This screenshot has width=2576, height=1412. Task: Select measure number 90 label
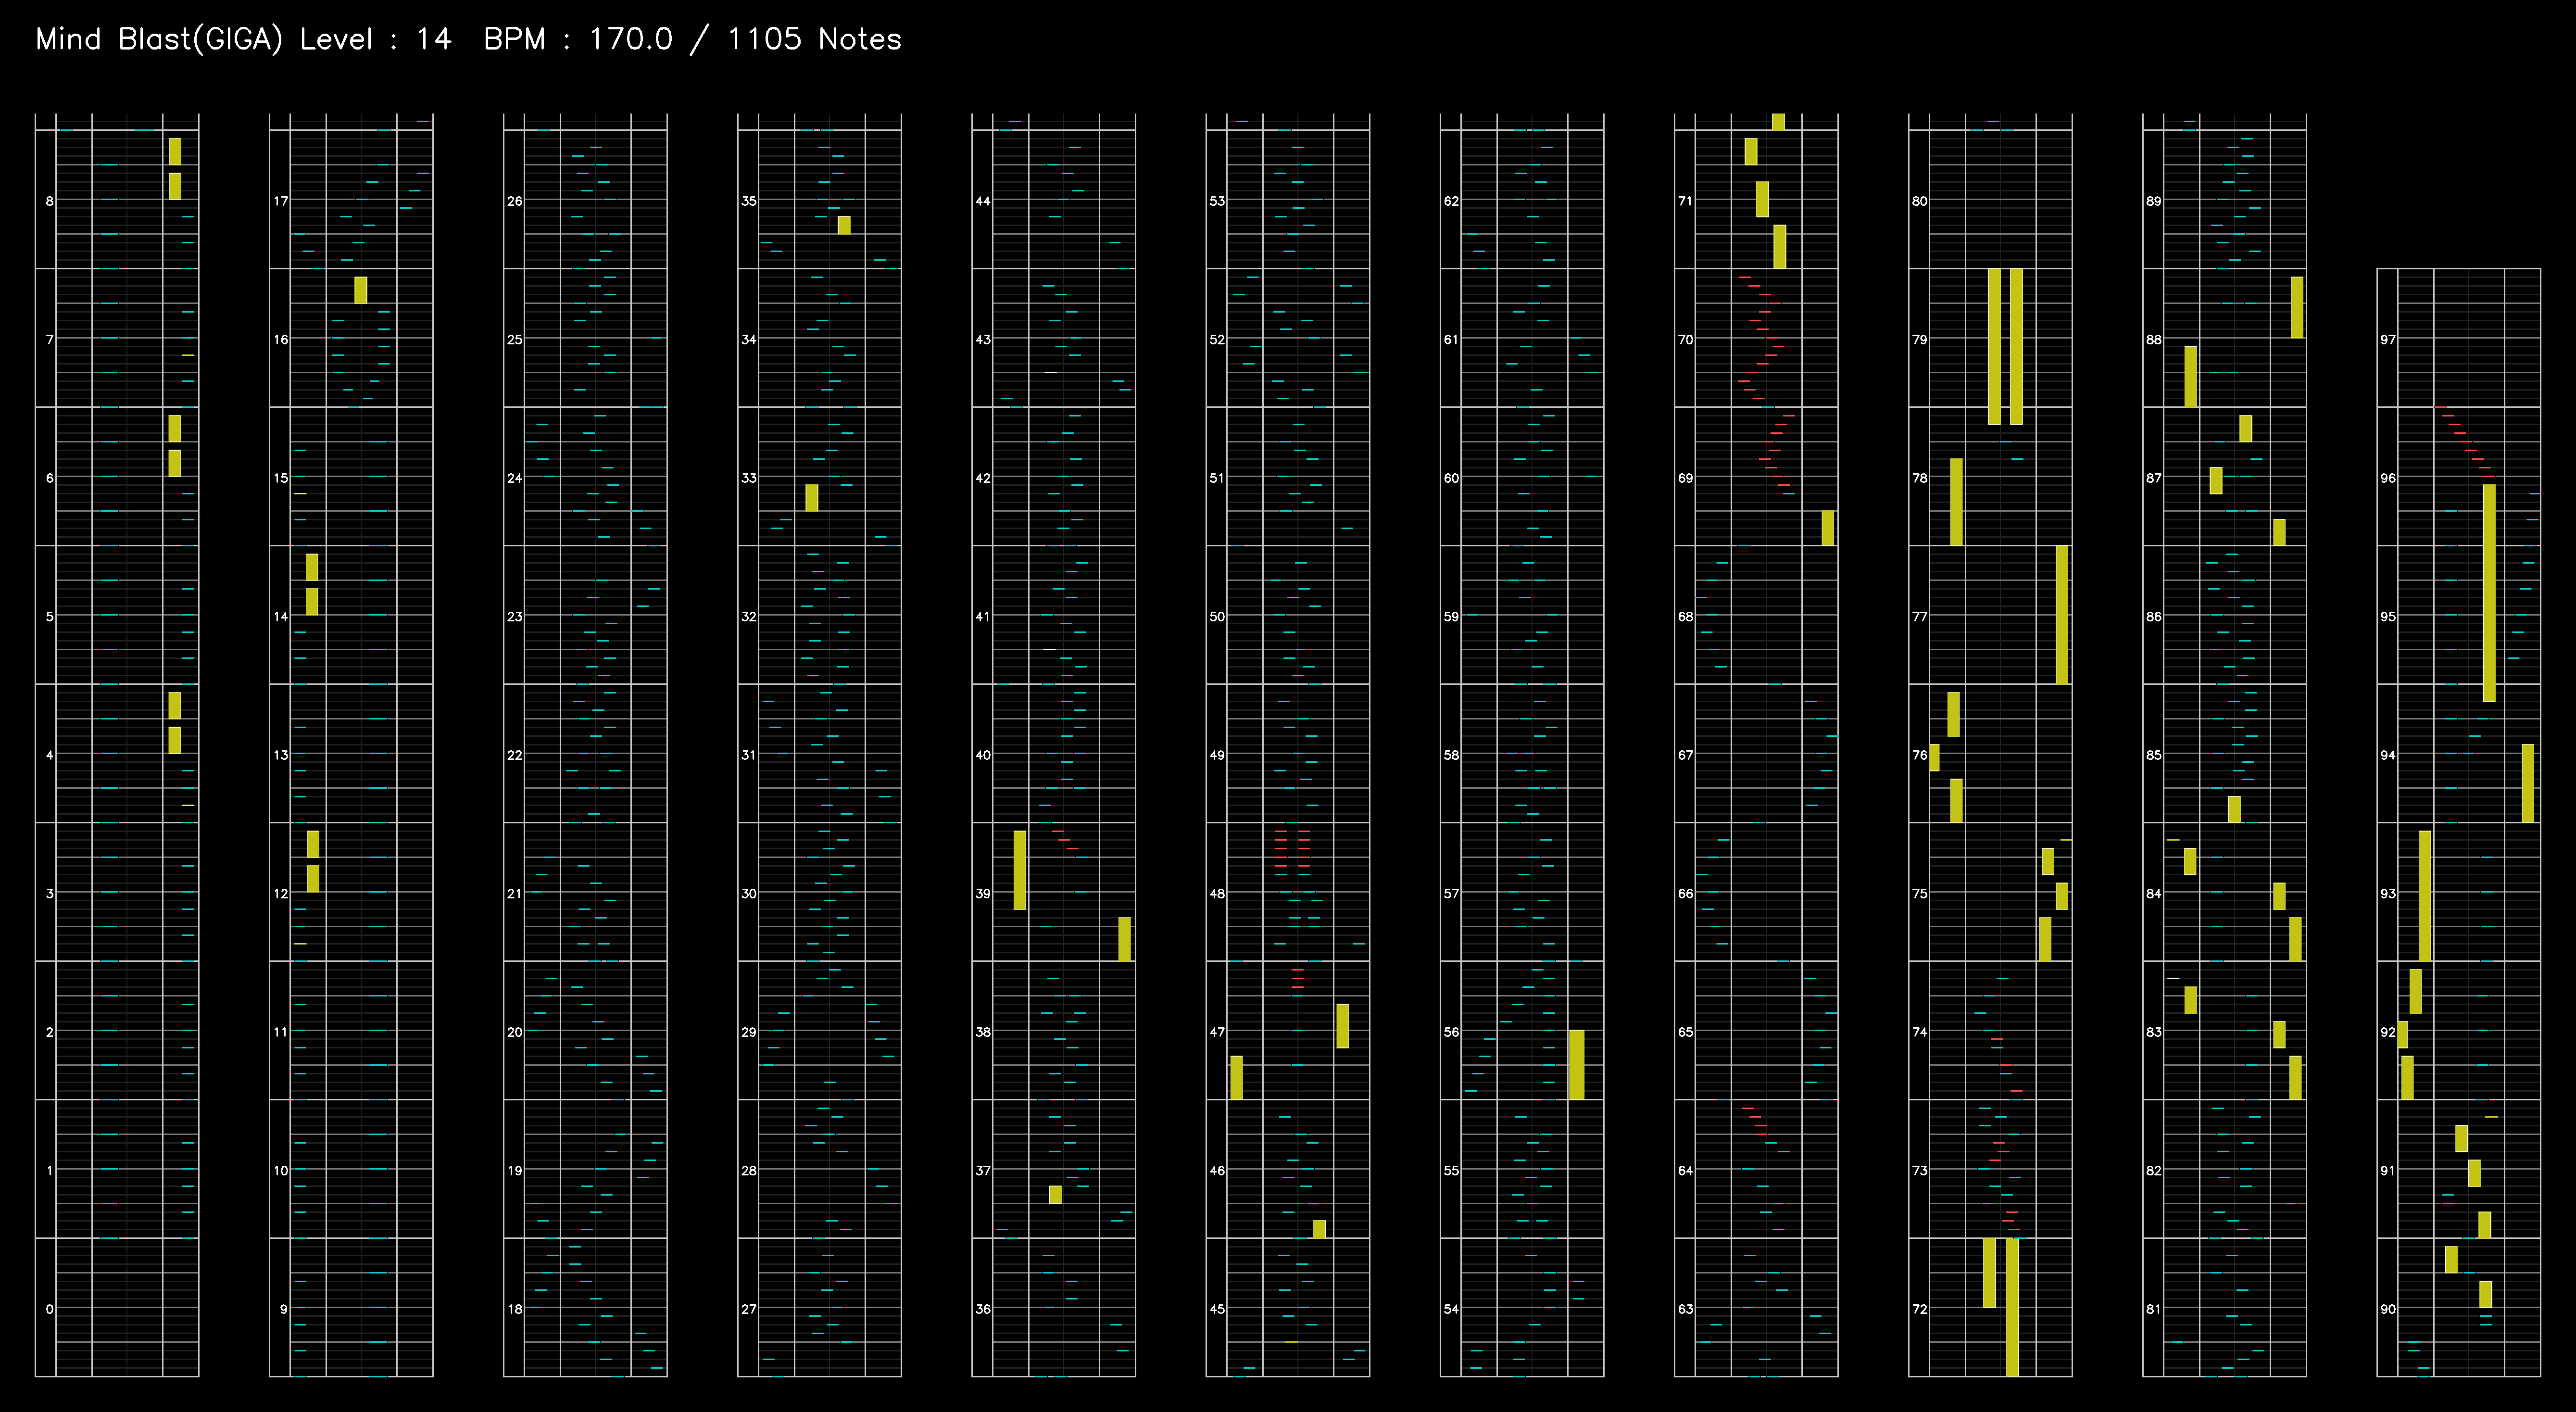(x=2388, y=1309)
